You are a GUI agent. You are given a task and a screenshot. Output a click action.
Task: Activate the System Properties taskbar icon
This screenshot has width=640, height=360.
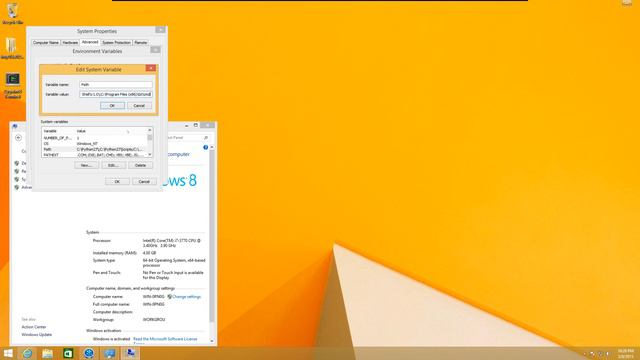(130, 353)
